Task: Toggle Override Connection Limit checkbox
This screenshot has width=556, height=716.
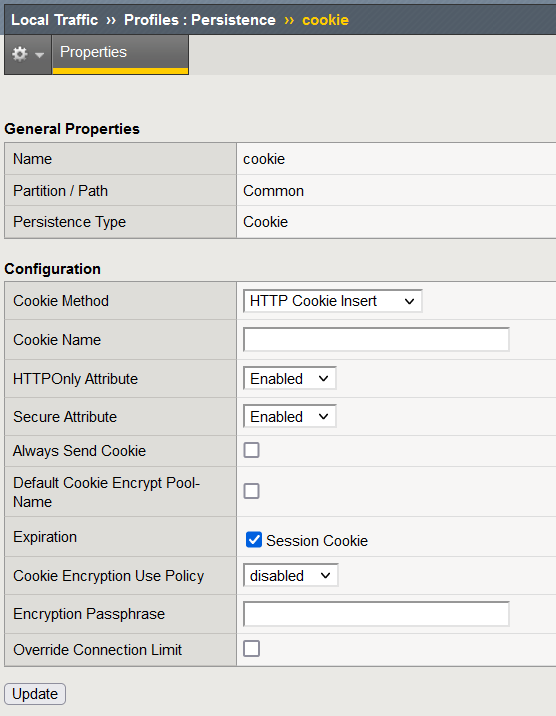Action: point(252,648)
